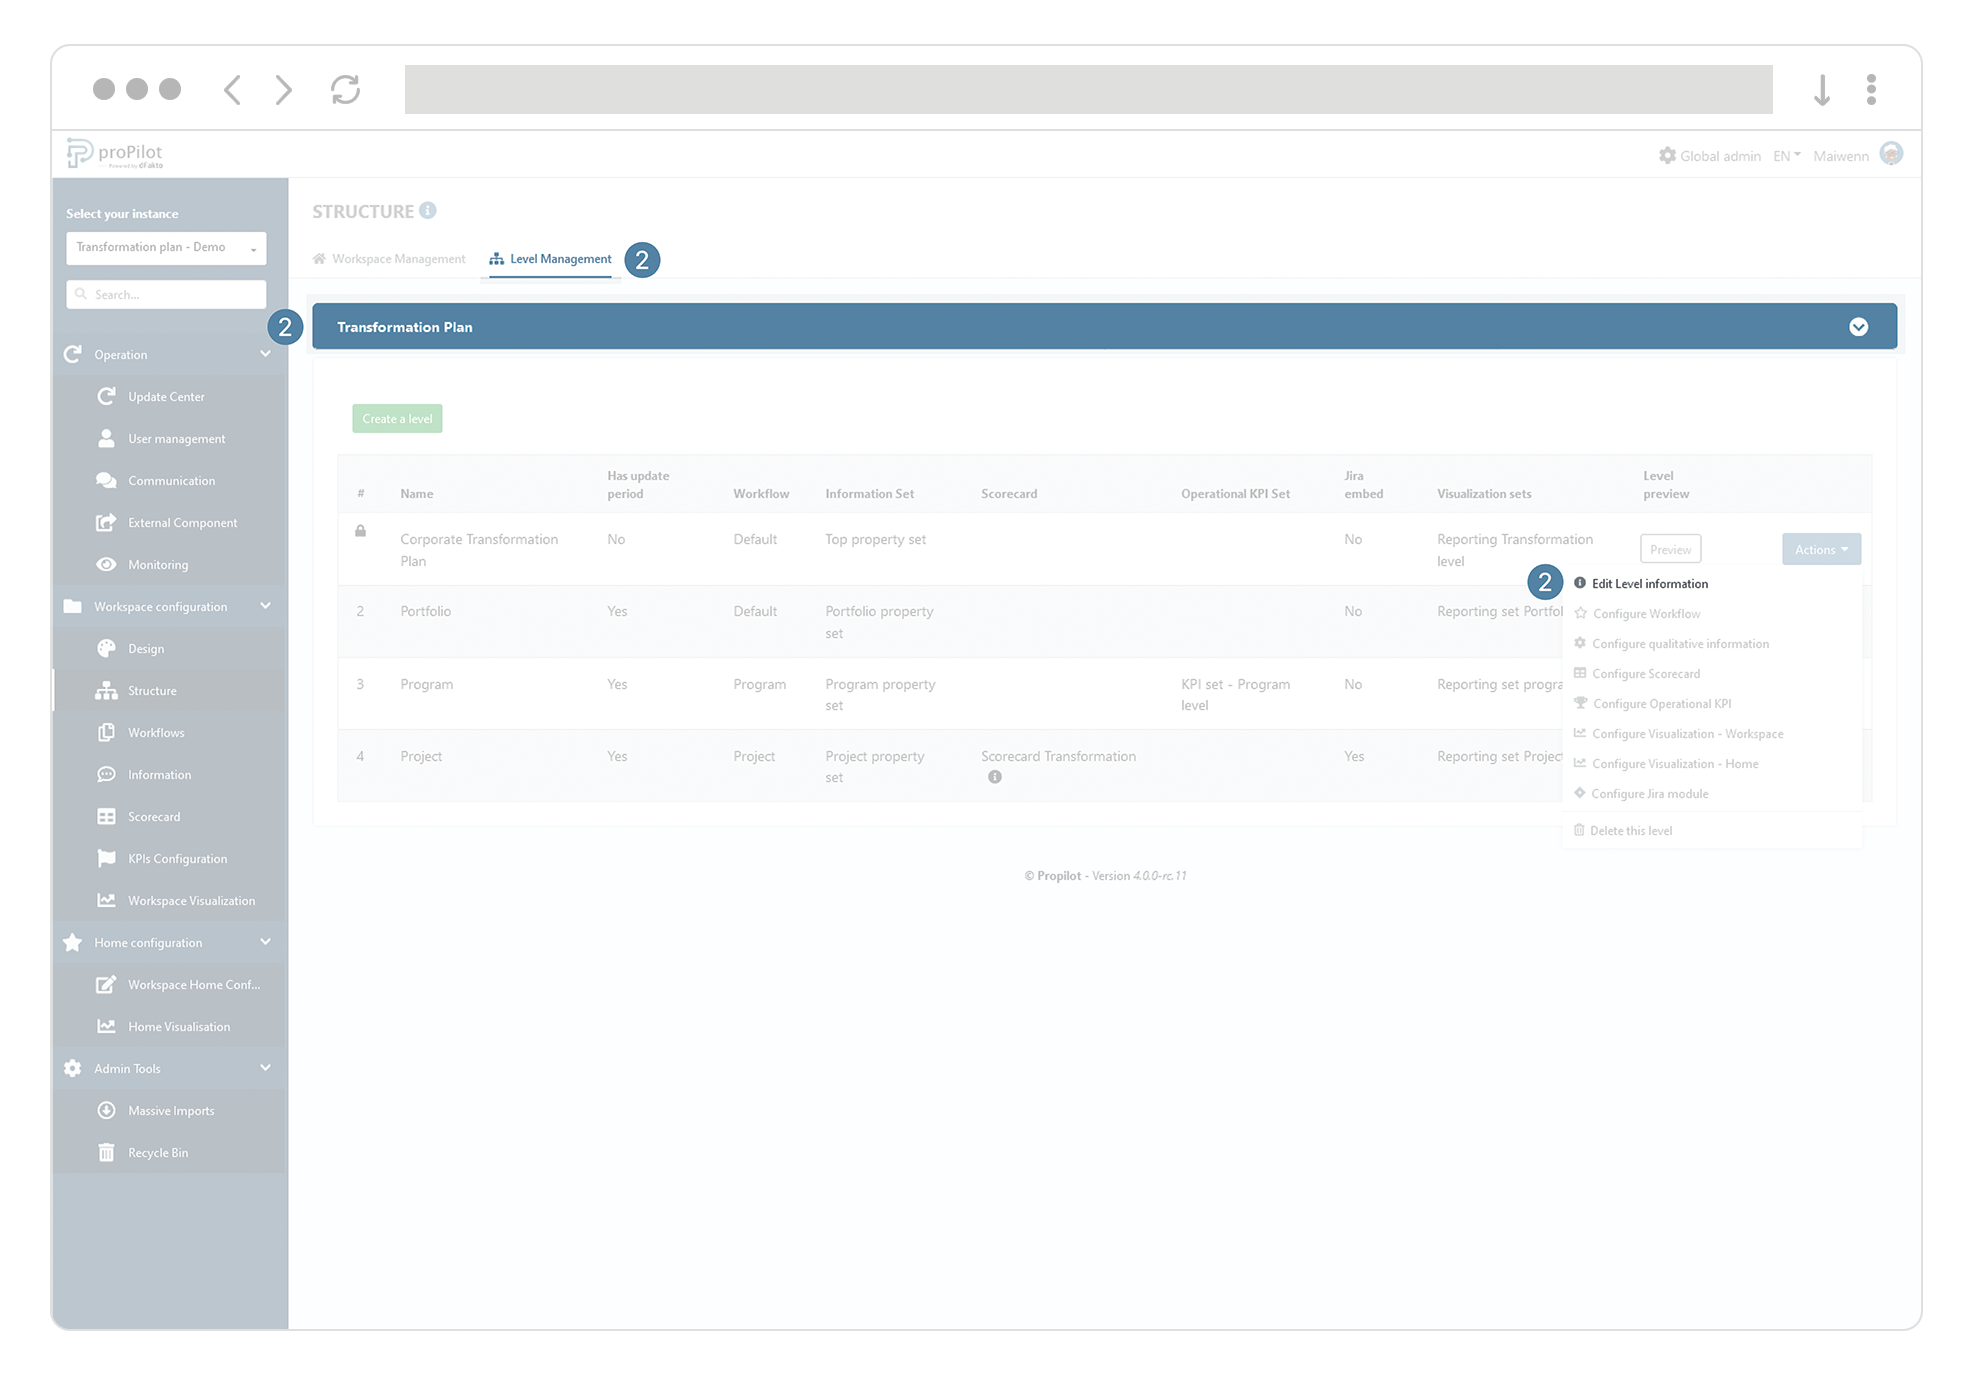Image resolution: width=1973 pixels, height=1384 pixels.
Task: Collapse the Transformation Plan panel chevron
Action: click(x=1858, y=327)
